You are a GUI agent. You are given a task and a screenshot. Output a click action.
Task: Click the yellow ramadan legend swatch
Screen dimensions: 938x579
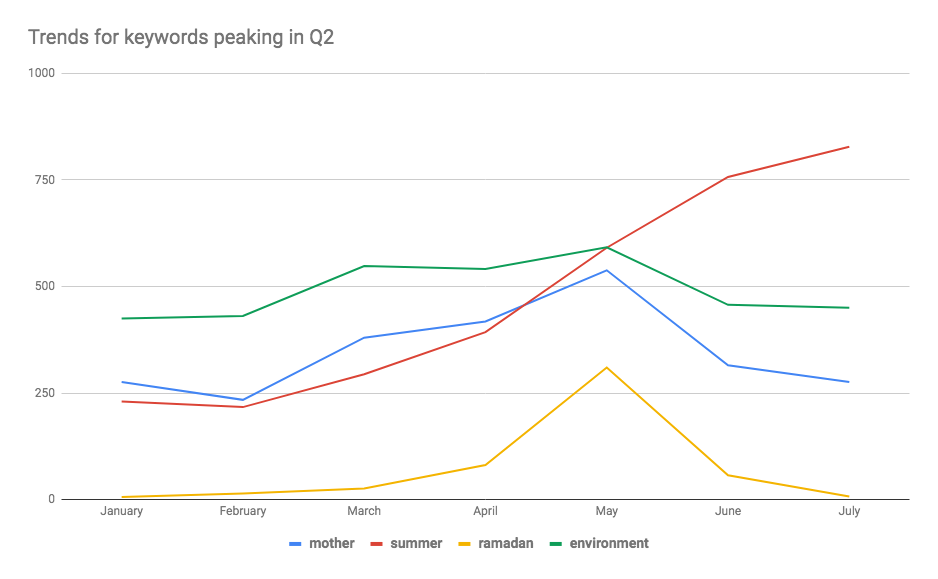(x=465, y=544)
